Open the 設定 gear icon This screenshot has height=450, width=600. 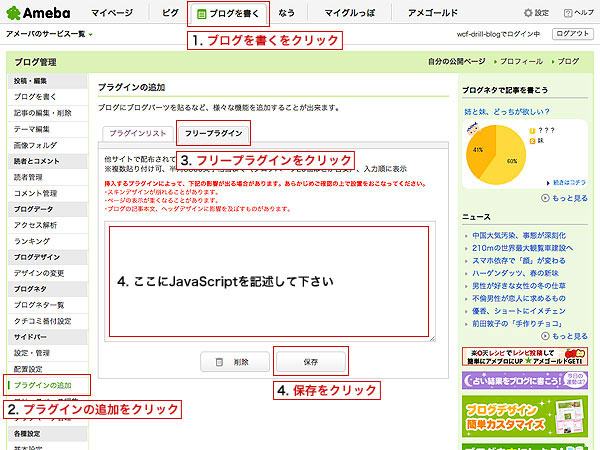[528, 13]
